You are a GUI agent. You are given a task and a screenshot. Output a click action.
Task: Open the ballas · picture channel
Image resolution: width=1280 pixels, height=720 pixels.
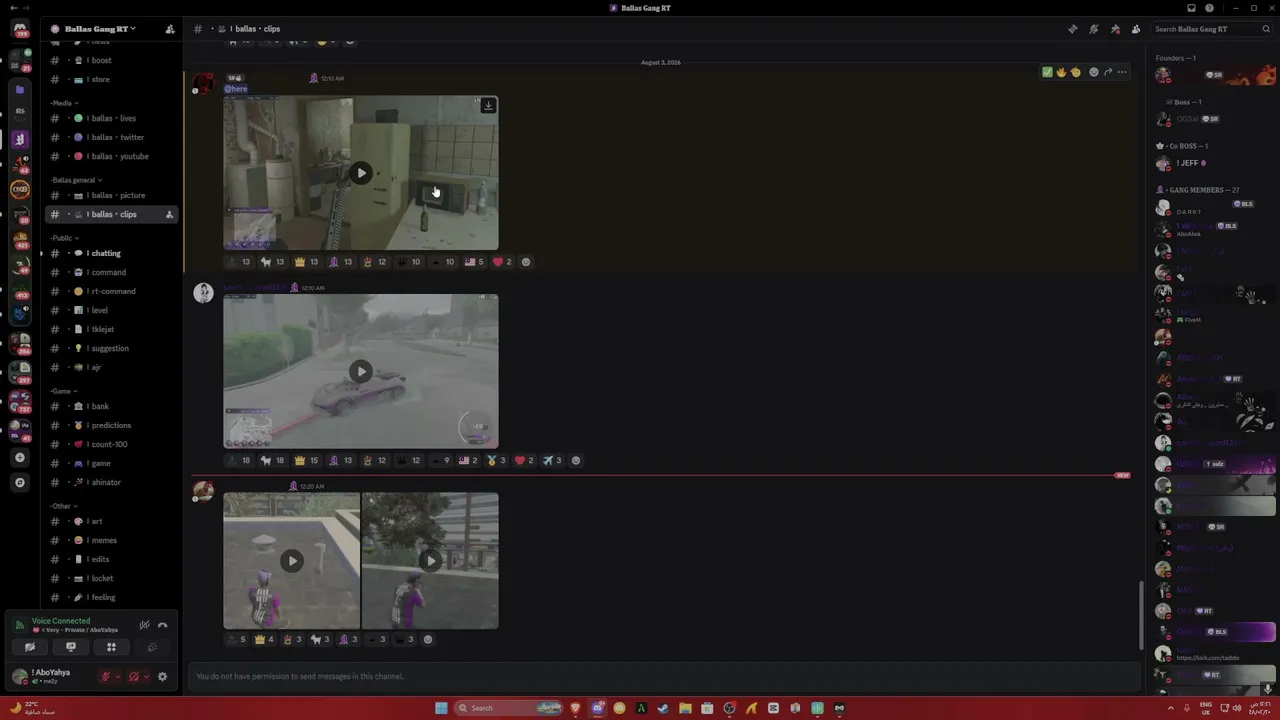click(x=113, y=195)
